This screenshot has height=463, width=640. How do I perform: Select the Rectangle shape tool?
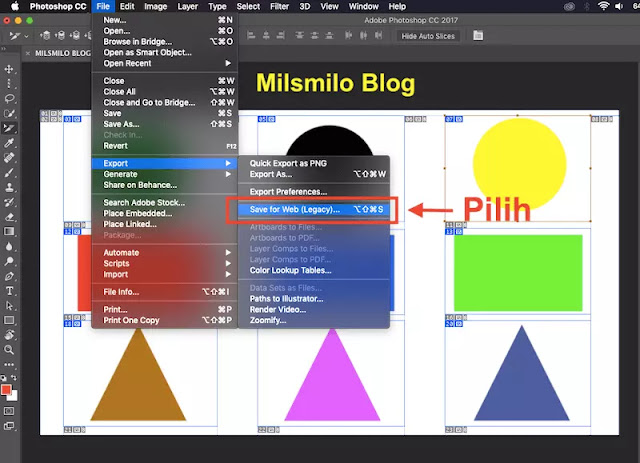pyautogui.click(x=9, y=320)
